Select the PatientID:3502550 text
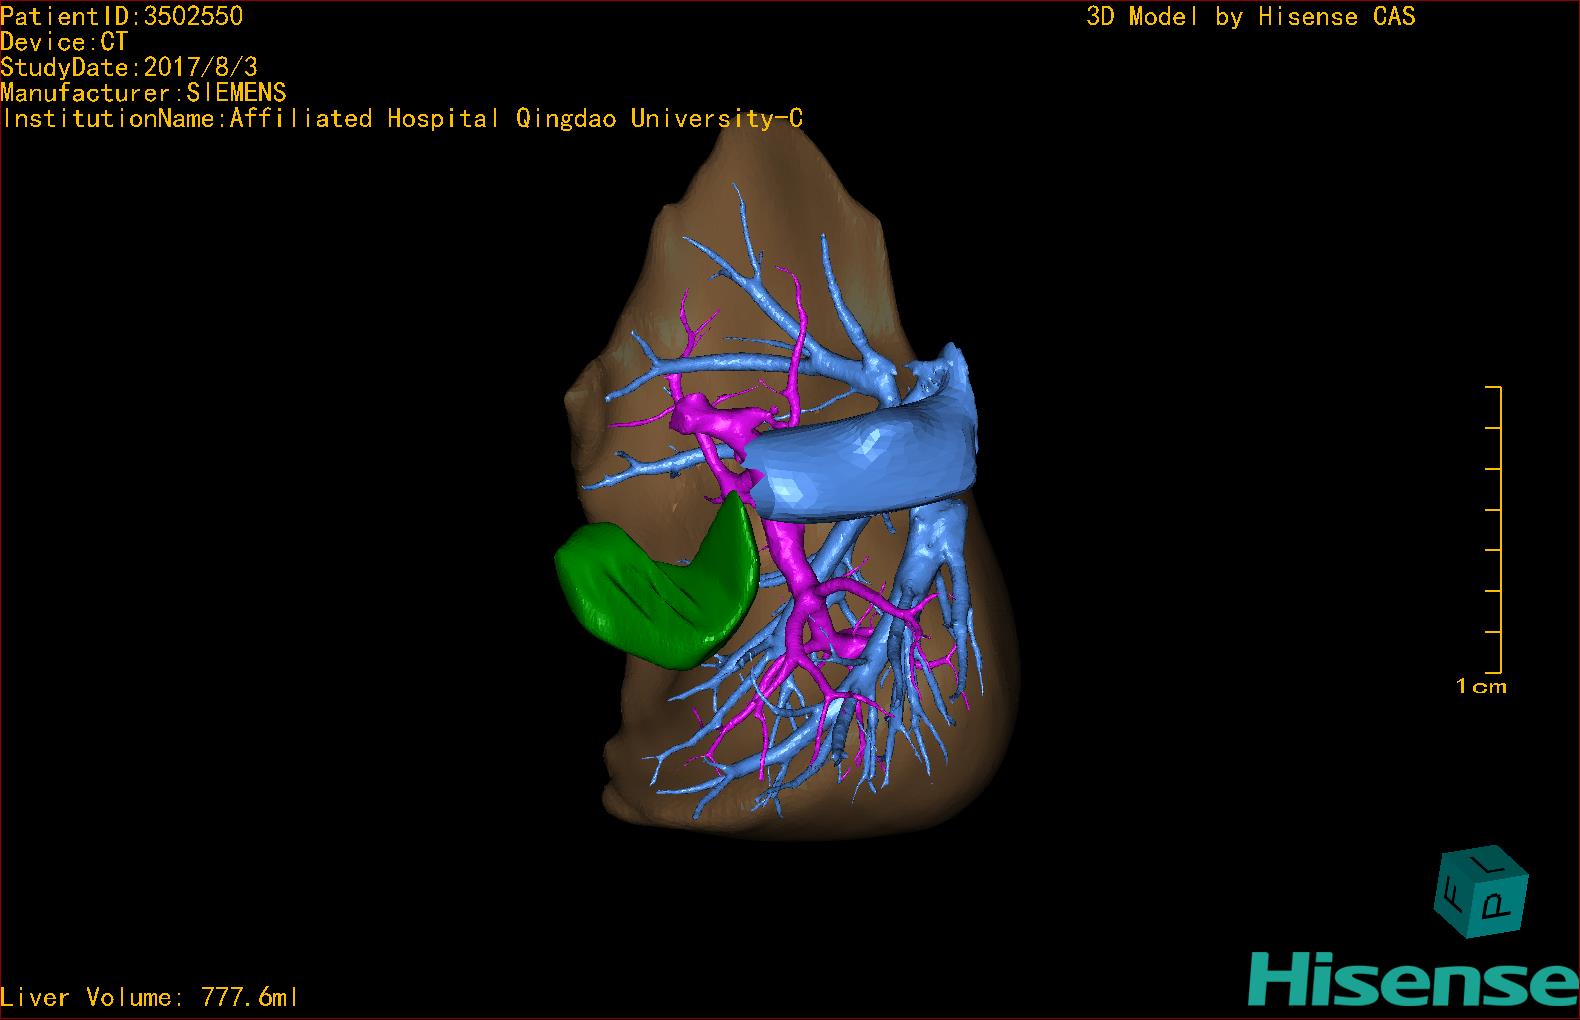This screenshot has height=1020, width=1580. tap(122, 16)
